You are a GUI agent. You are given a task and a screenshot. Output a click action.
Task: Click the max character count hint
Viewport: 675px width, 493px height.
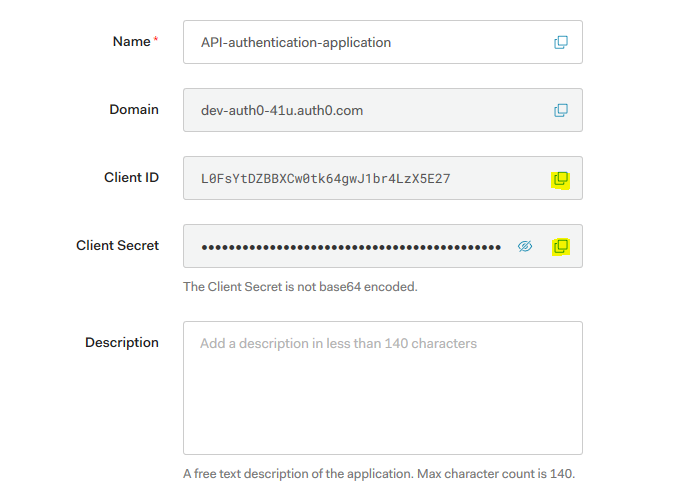pos(379,473)
